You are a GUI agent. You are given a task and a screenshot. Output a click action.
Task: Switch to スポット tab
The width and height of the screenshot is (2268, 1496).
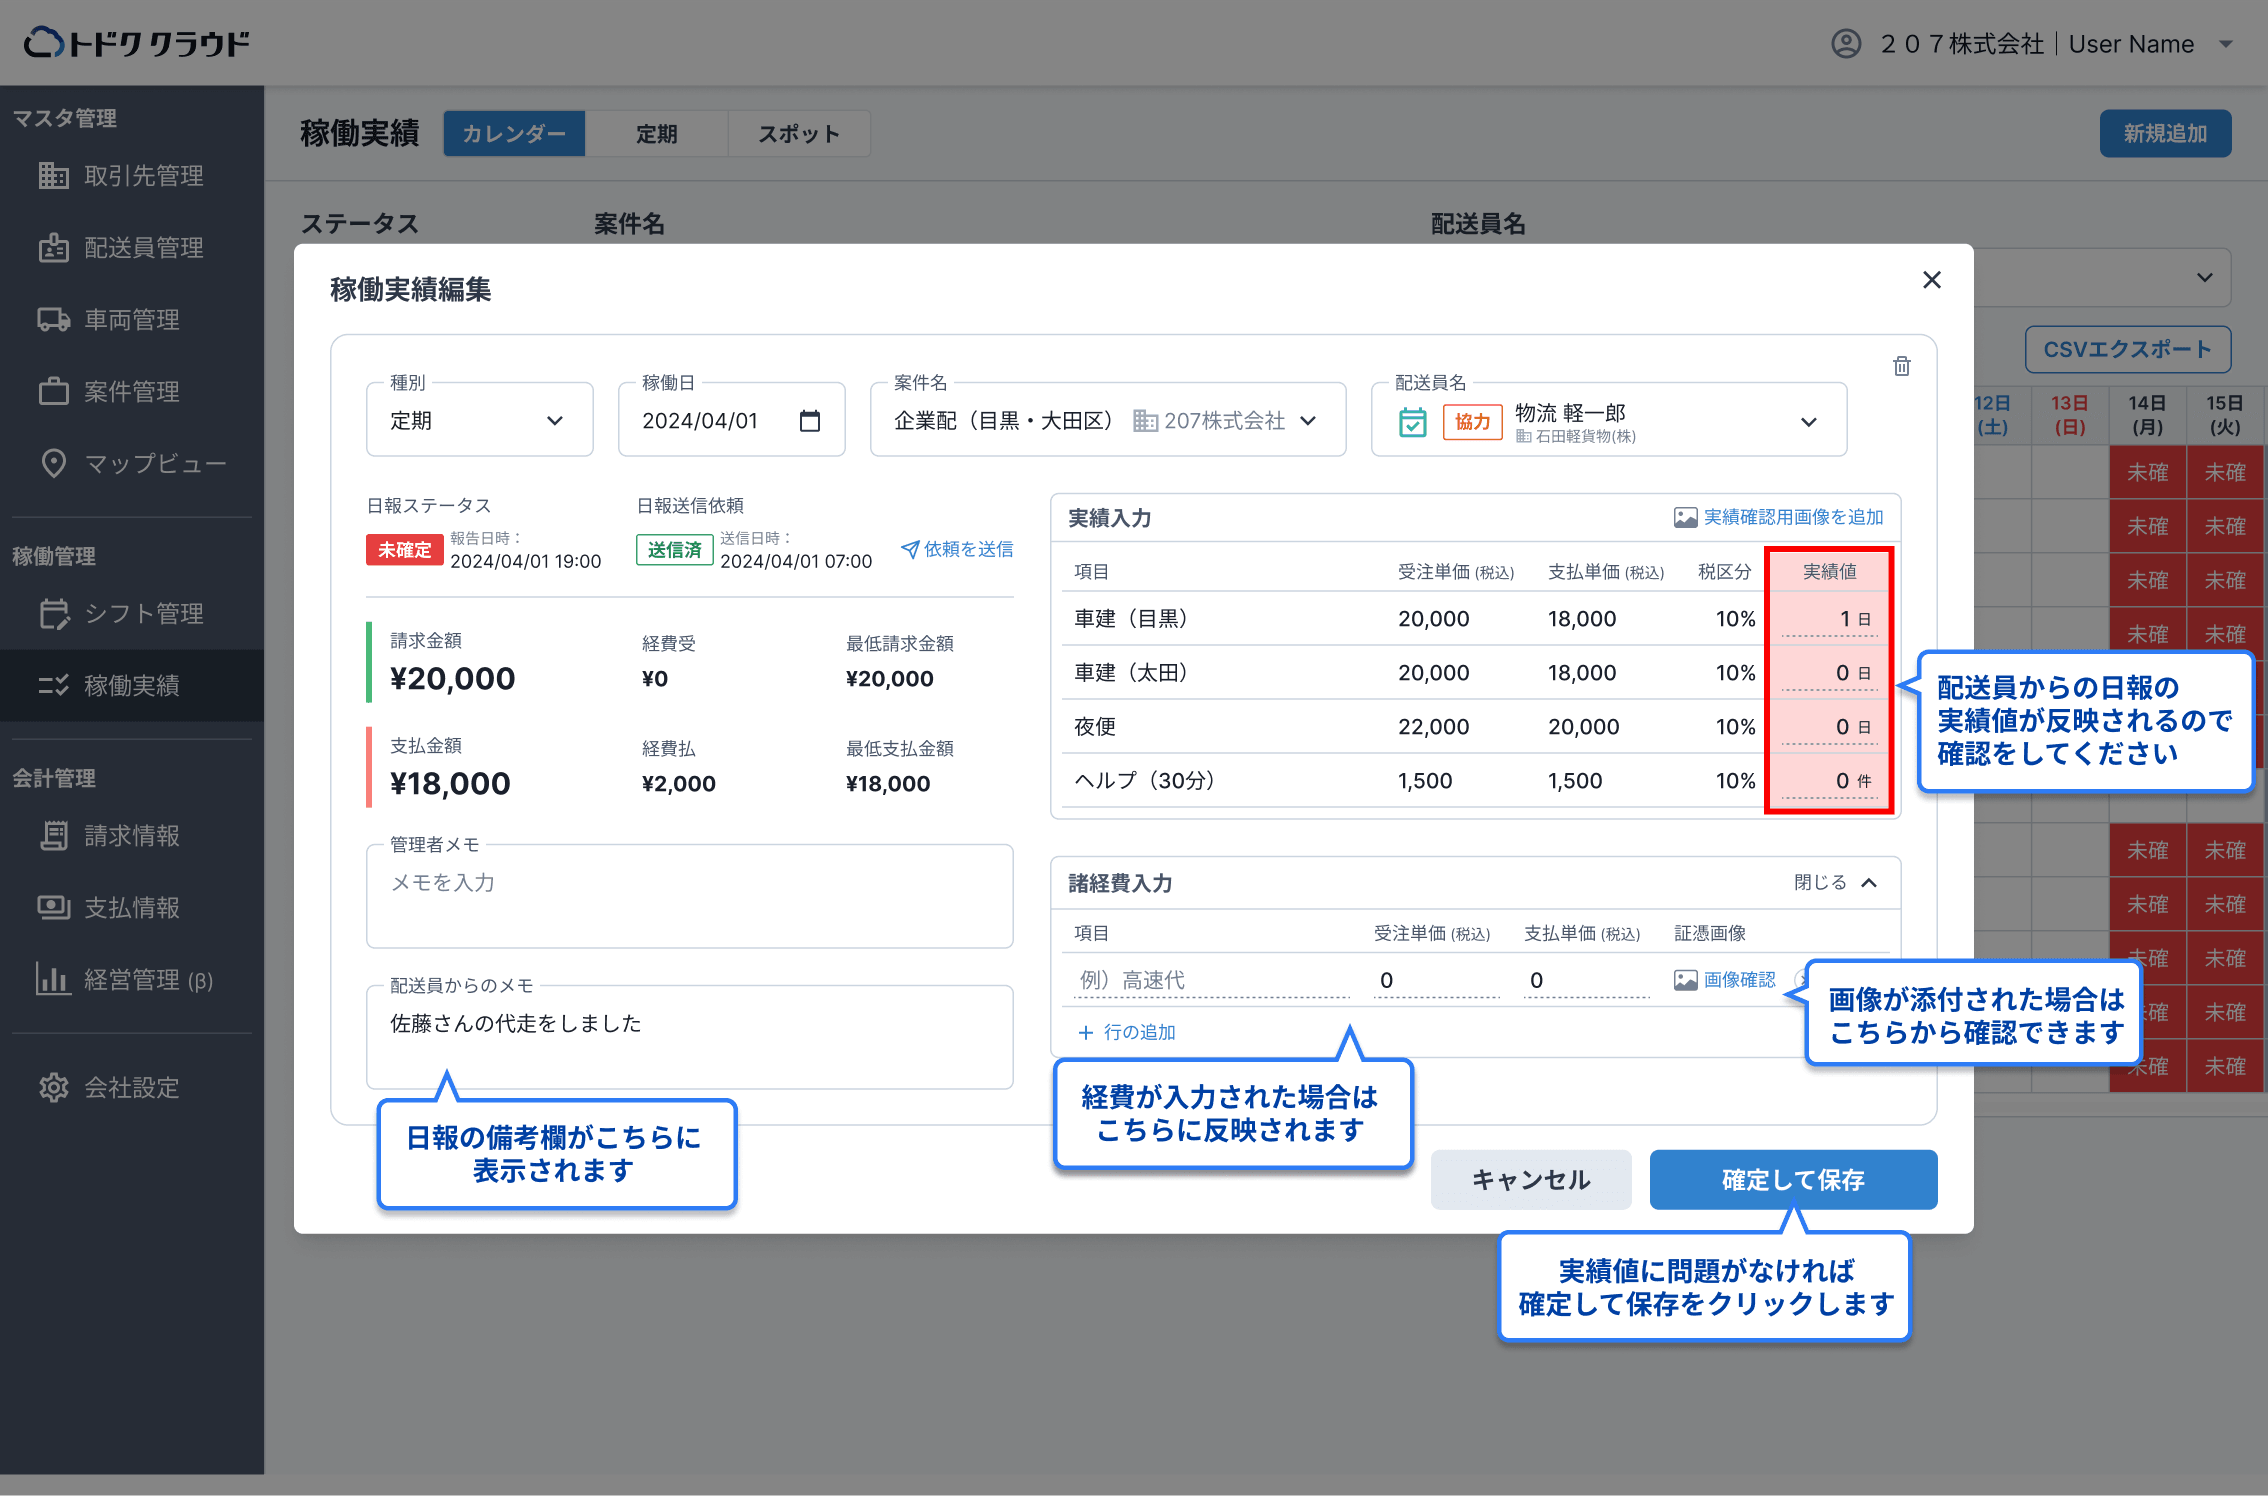[x=799, y=134]
